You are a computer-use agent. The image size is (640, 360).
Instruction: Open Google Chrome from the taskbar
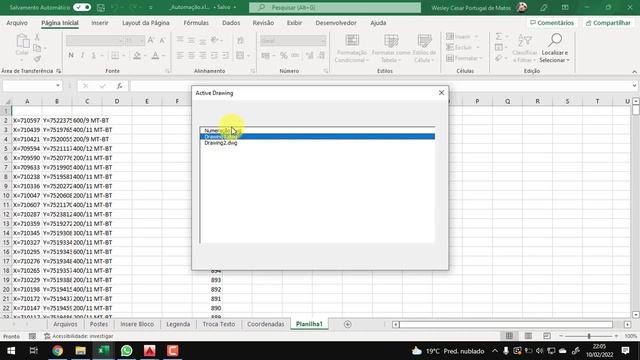pyautogui.click(x=58, y=351)
